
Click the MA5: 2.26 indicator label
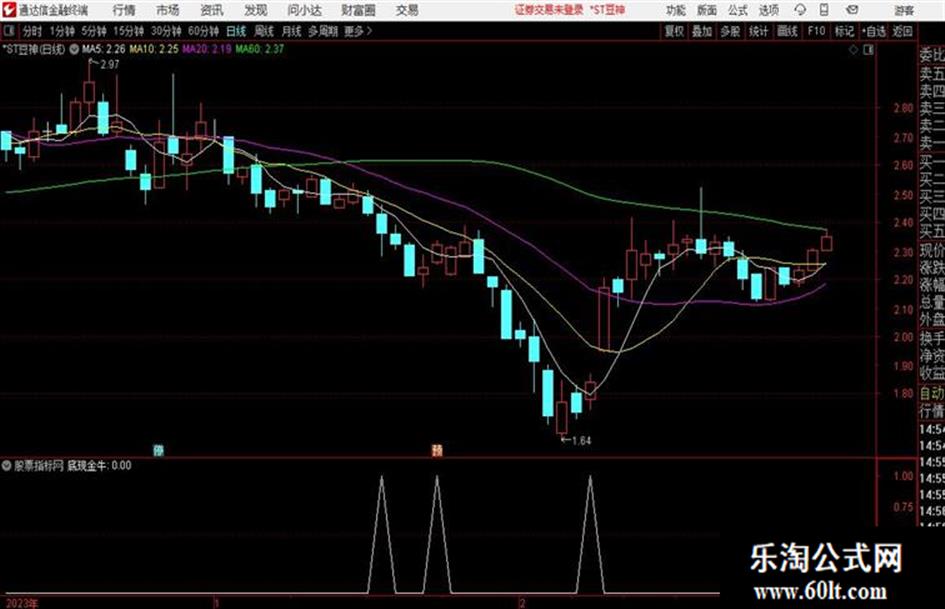click(x=104, y=49)
